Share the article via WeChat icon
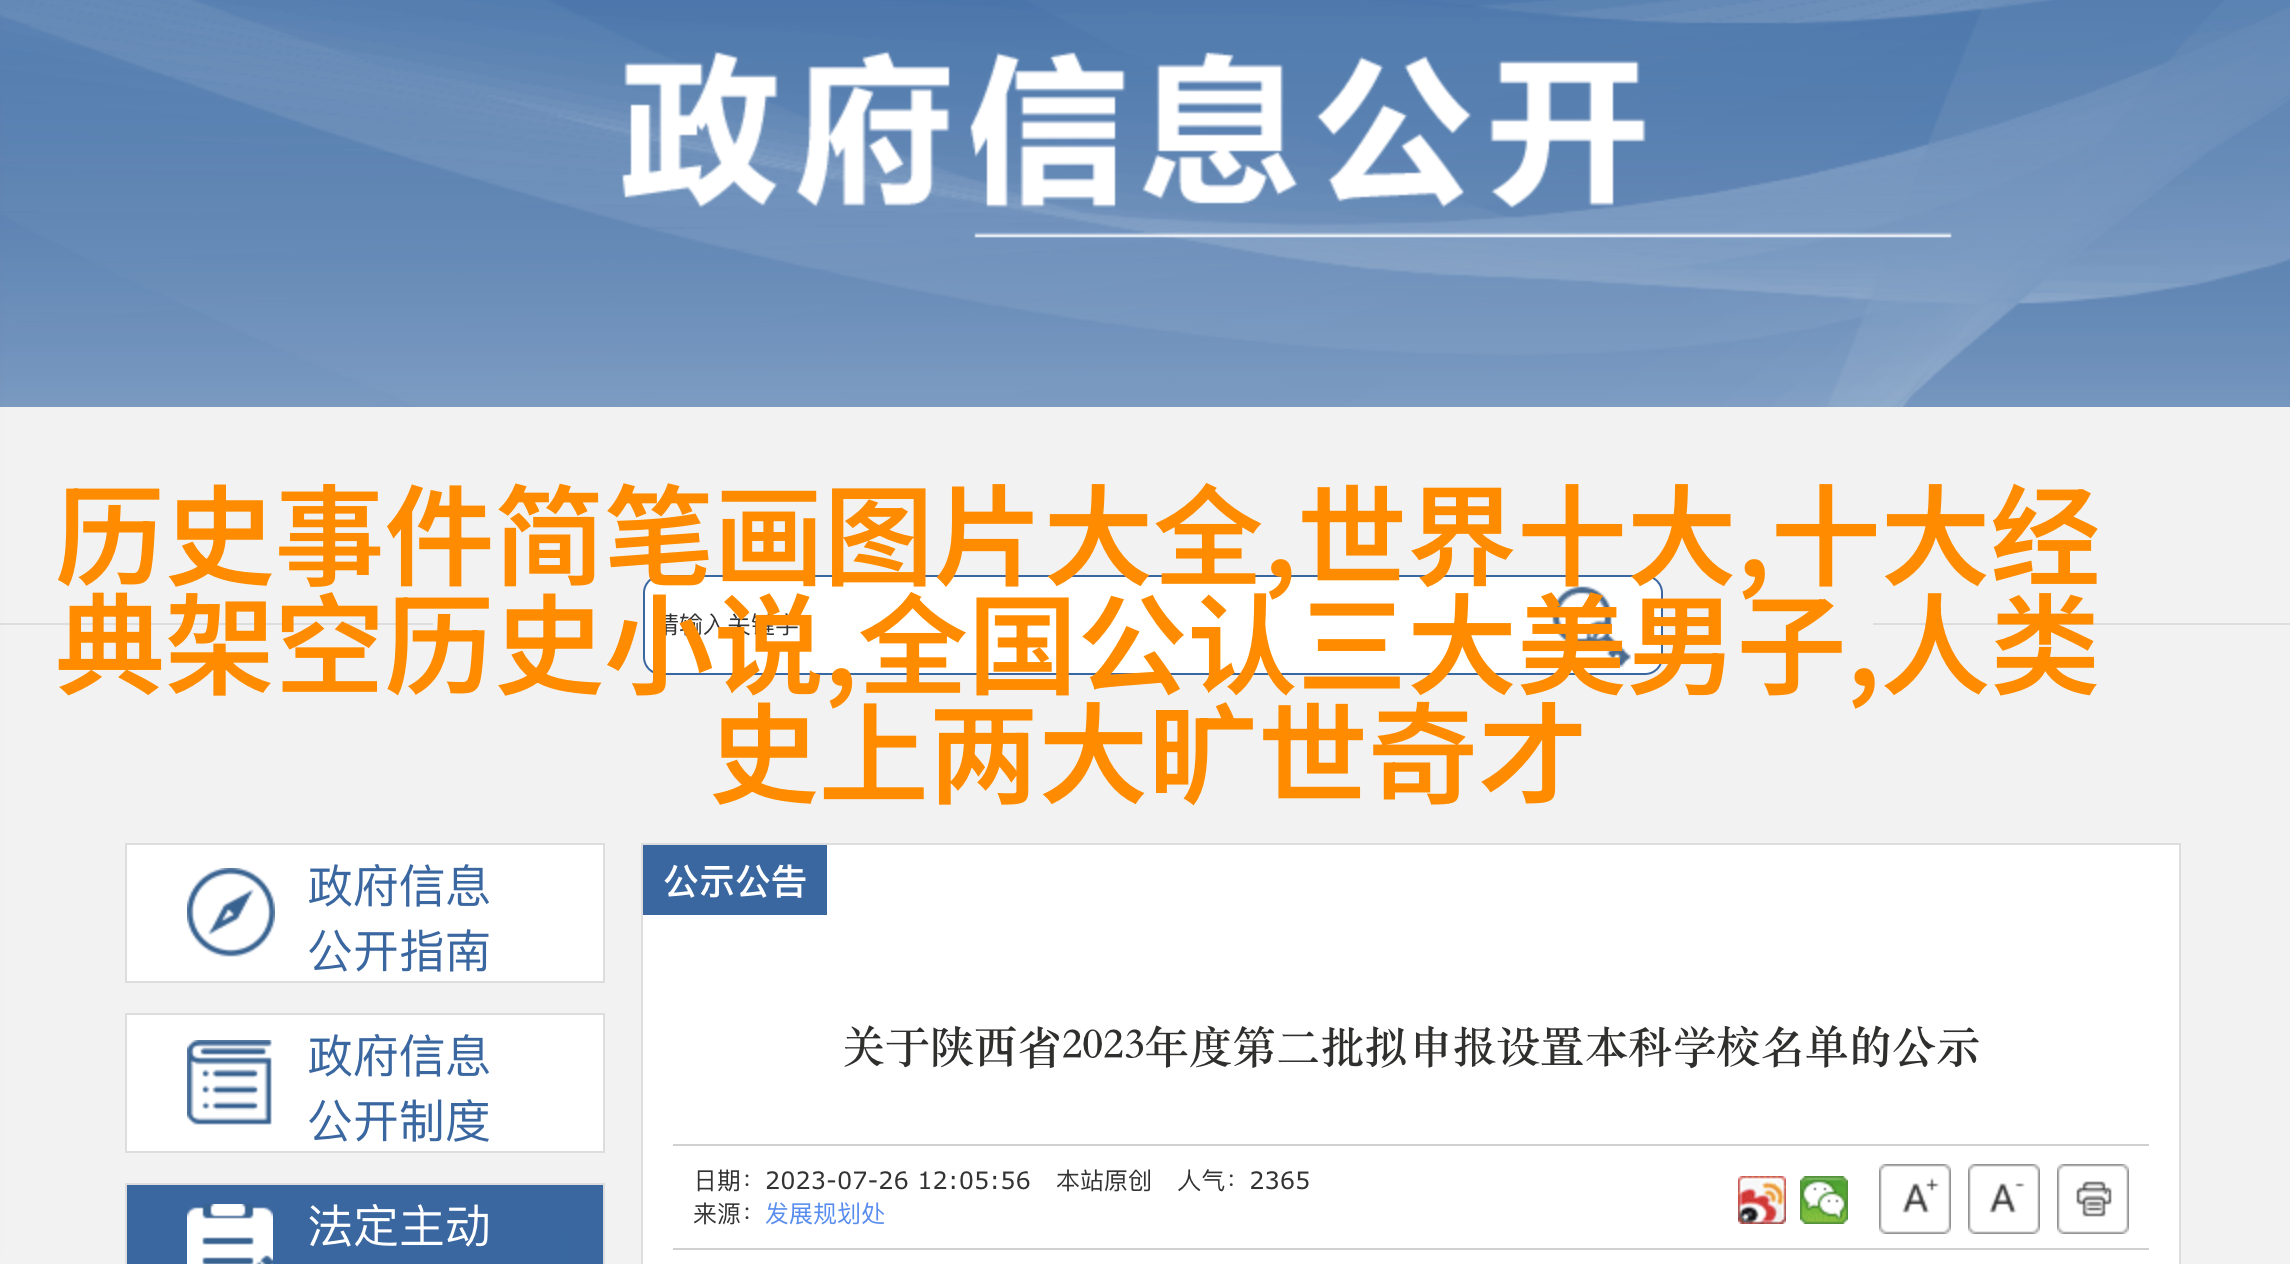This screenshot has width=2290, height=1264. click(1824, 1200)
